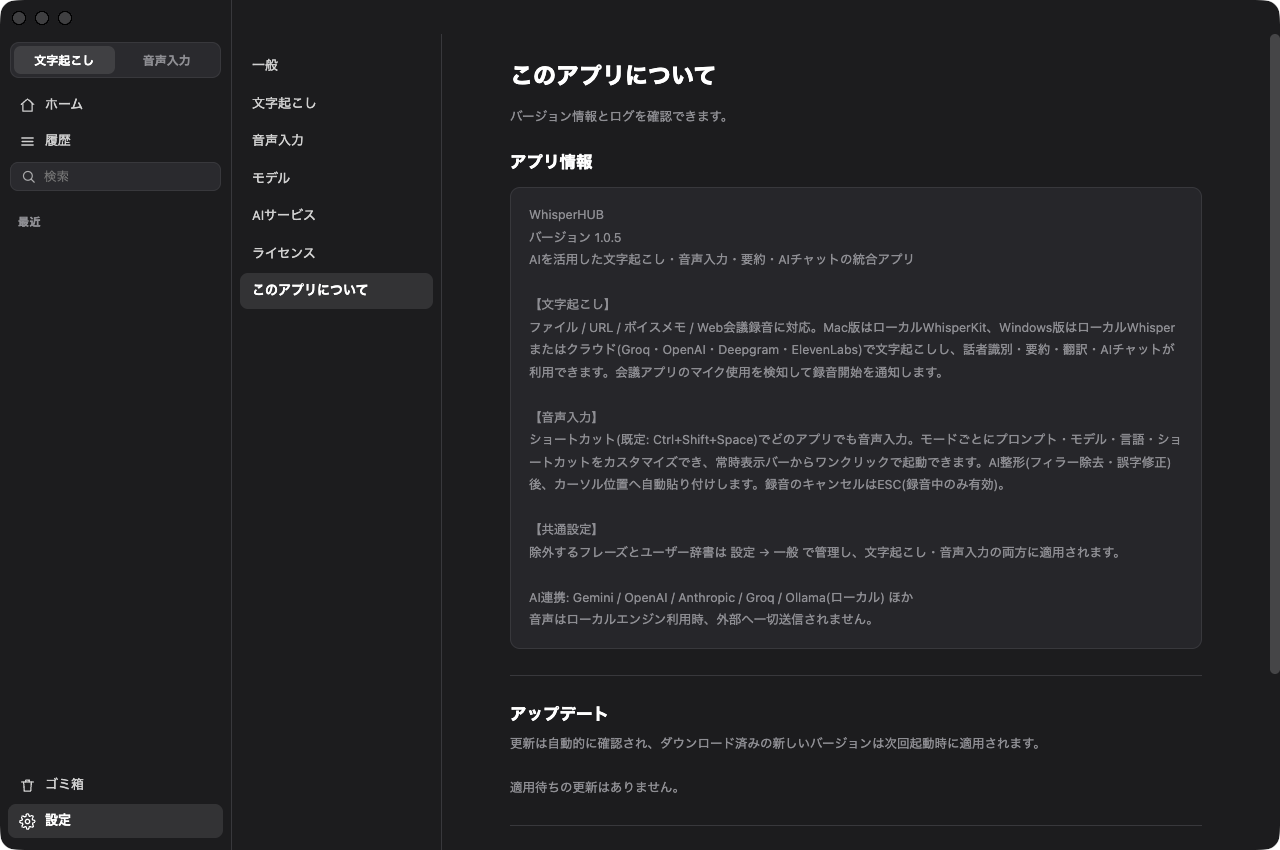Open the 音声入力 settings section

point(336,140)
